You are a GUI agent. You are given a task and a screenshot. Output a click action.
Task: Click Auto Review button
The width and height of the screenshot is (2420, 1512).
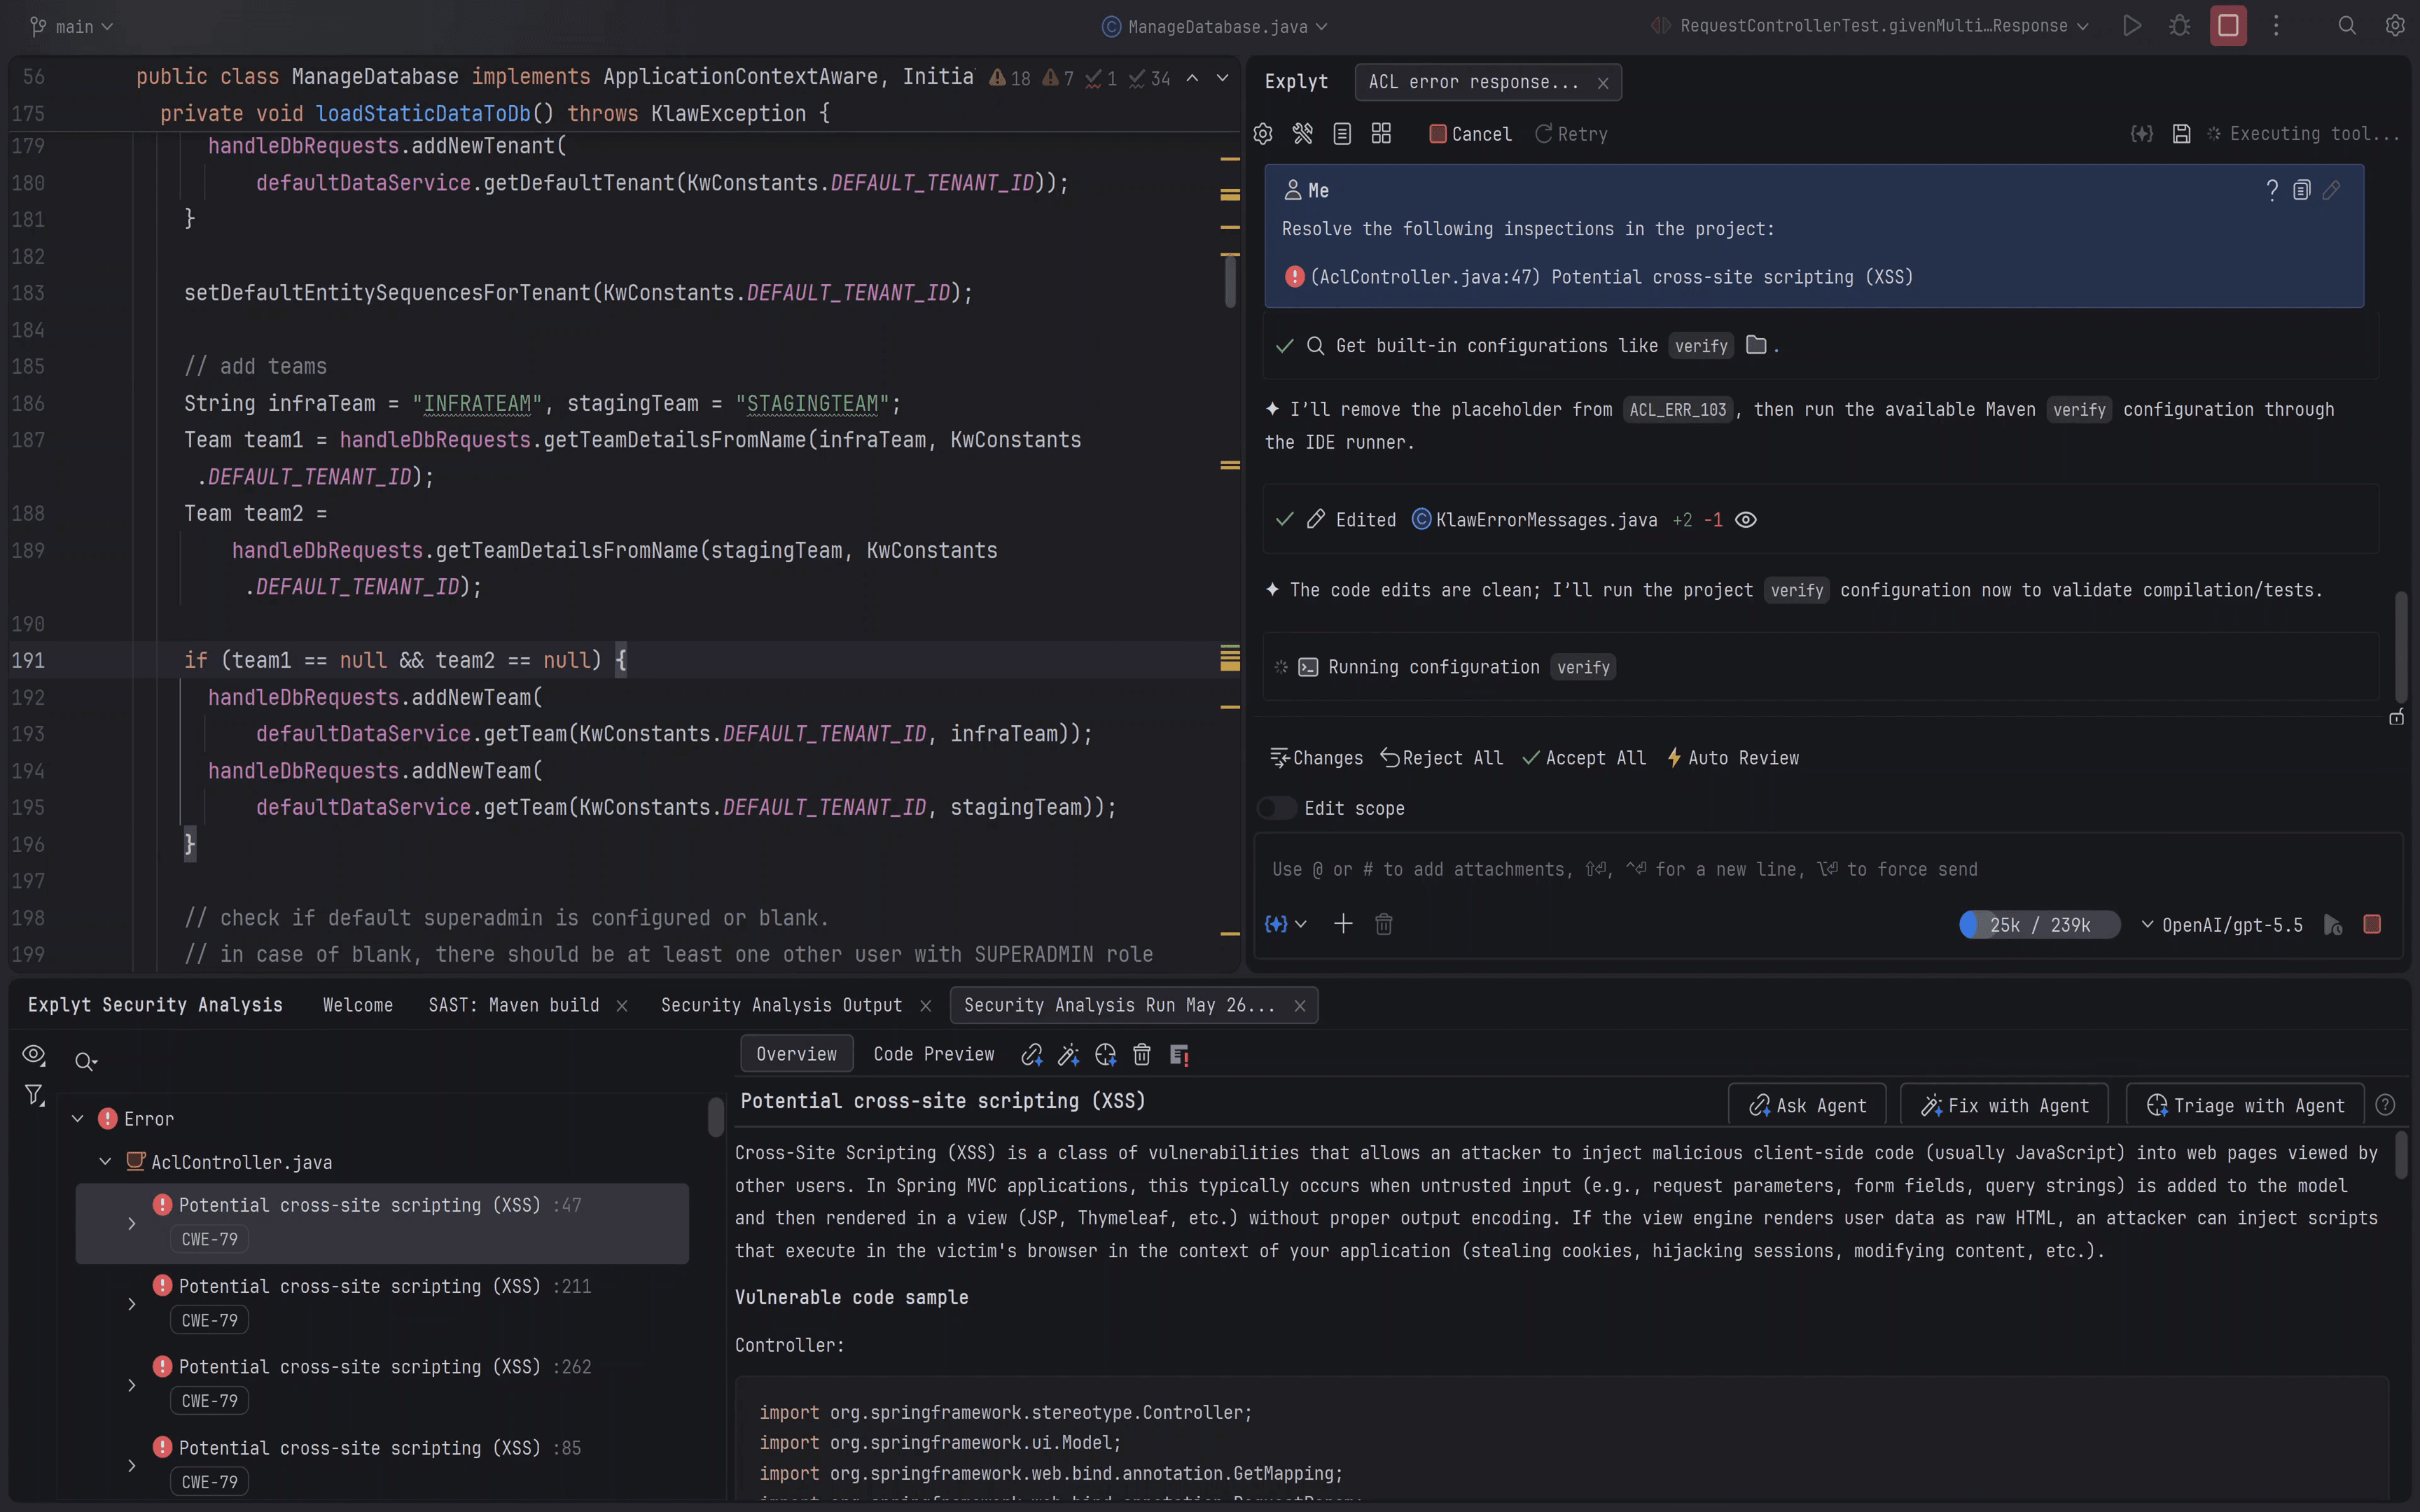1732,758
